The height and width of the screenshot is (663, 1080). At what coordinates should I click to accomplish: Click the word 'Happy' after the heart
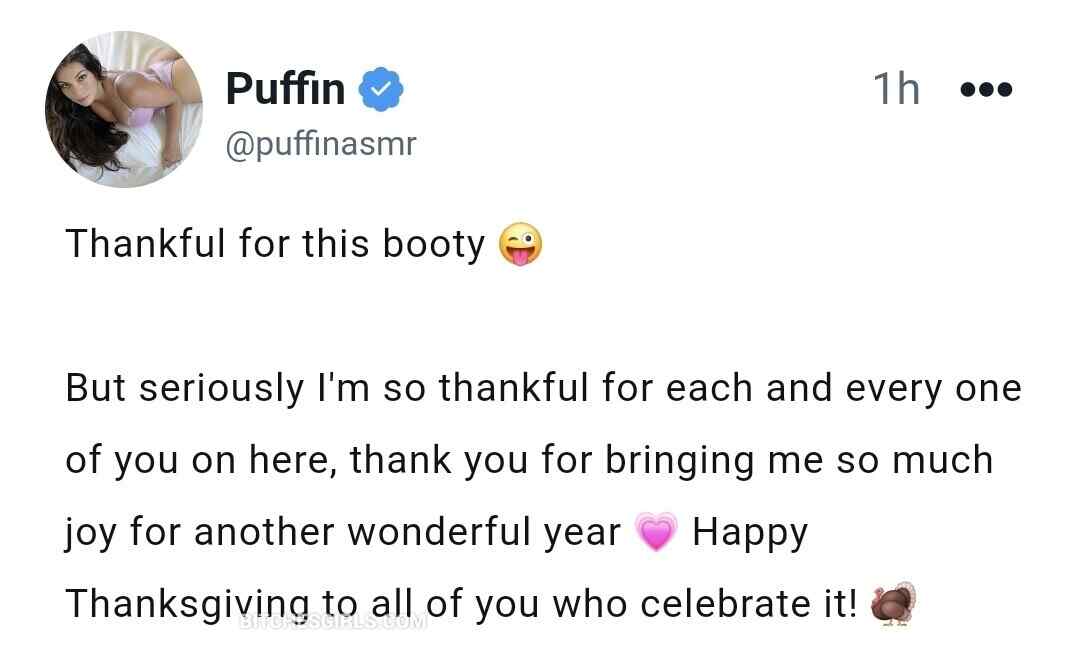pyautogui.click(x=749, y=532)
